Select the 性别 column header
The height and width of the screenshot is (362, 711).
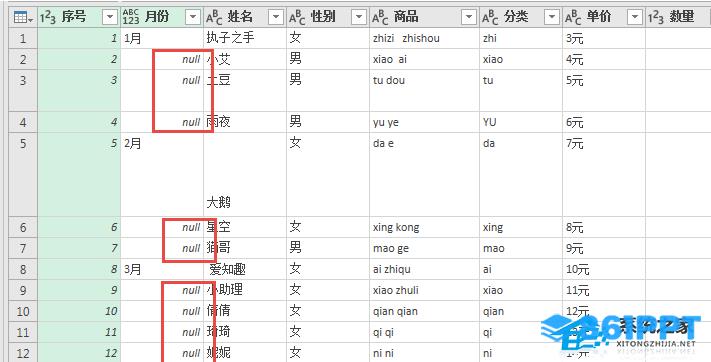[x=328, y=17]
